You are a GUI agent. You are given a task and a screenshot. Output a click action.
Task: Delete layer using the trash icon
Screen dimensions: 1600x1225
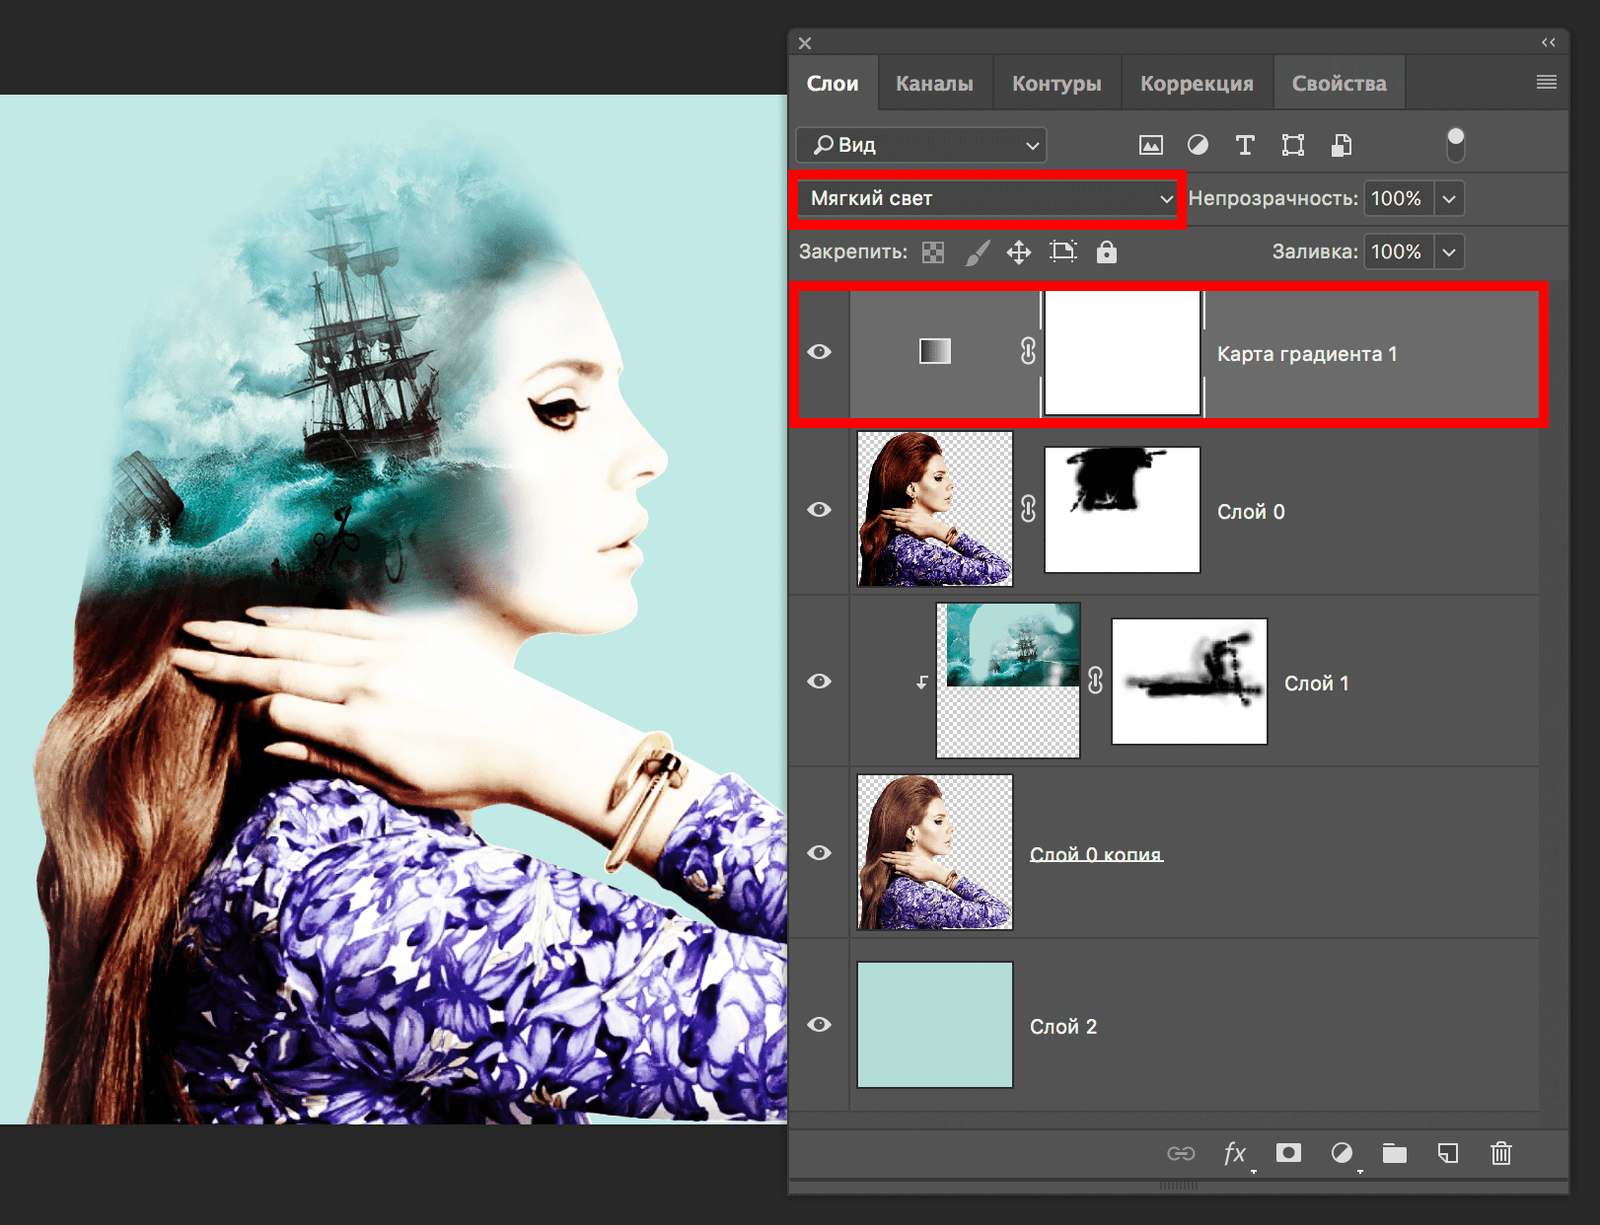click(x=1501, y=1153)
